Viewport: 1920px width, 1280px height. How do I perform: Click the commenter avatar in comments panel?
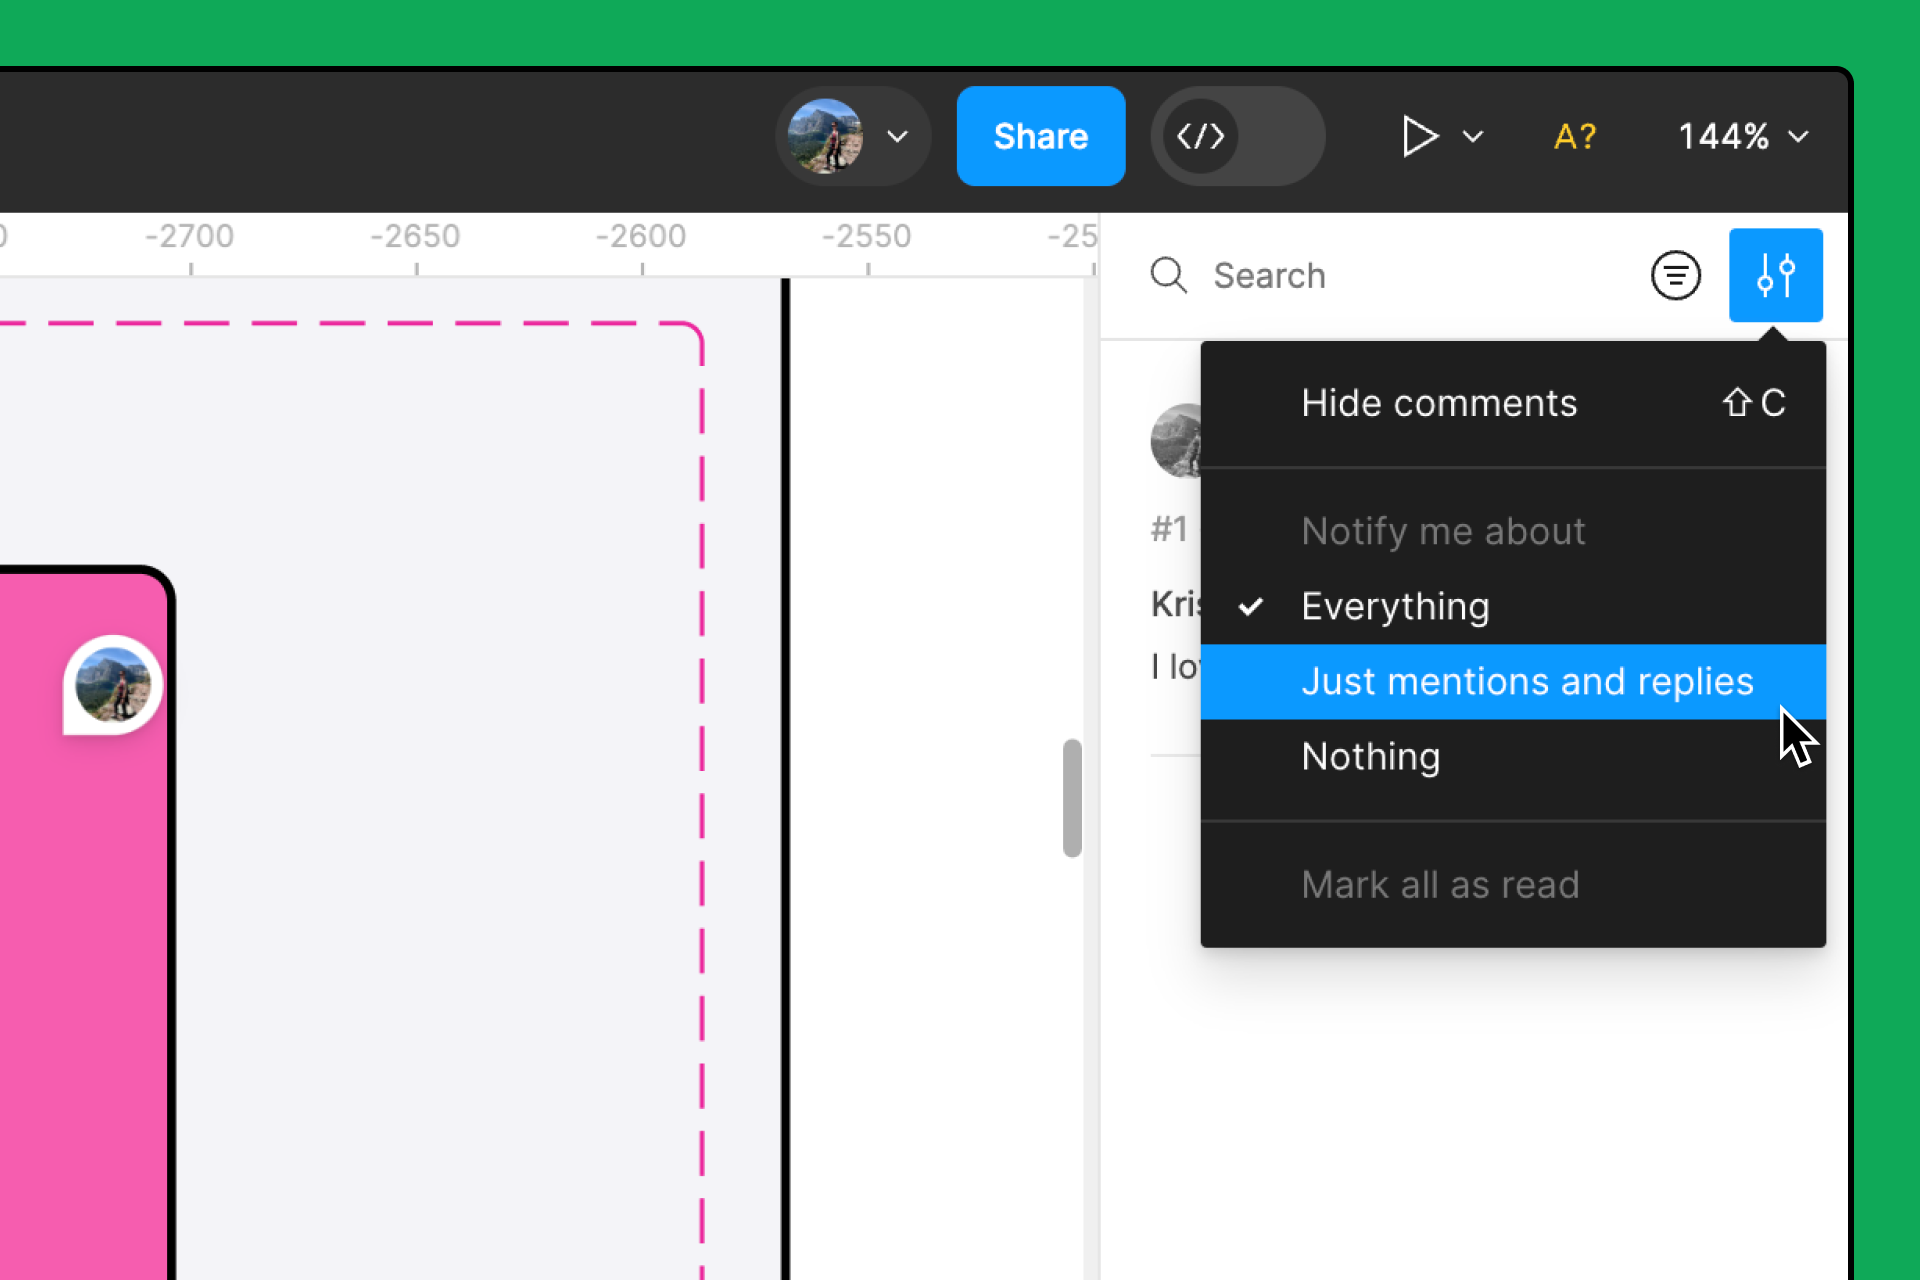point(1177,440)
